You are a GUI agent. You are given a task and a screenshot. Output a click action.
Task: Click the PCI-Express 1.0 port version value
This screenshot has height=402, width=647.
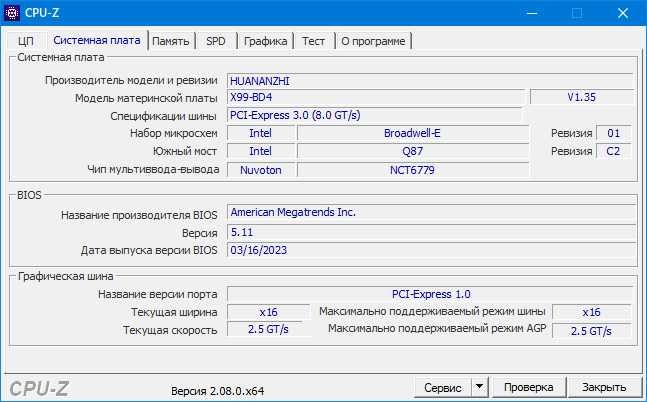[x=430, y=294]
